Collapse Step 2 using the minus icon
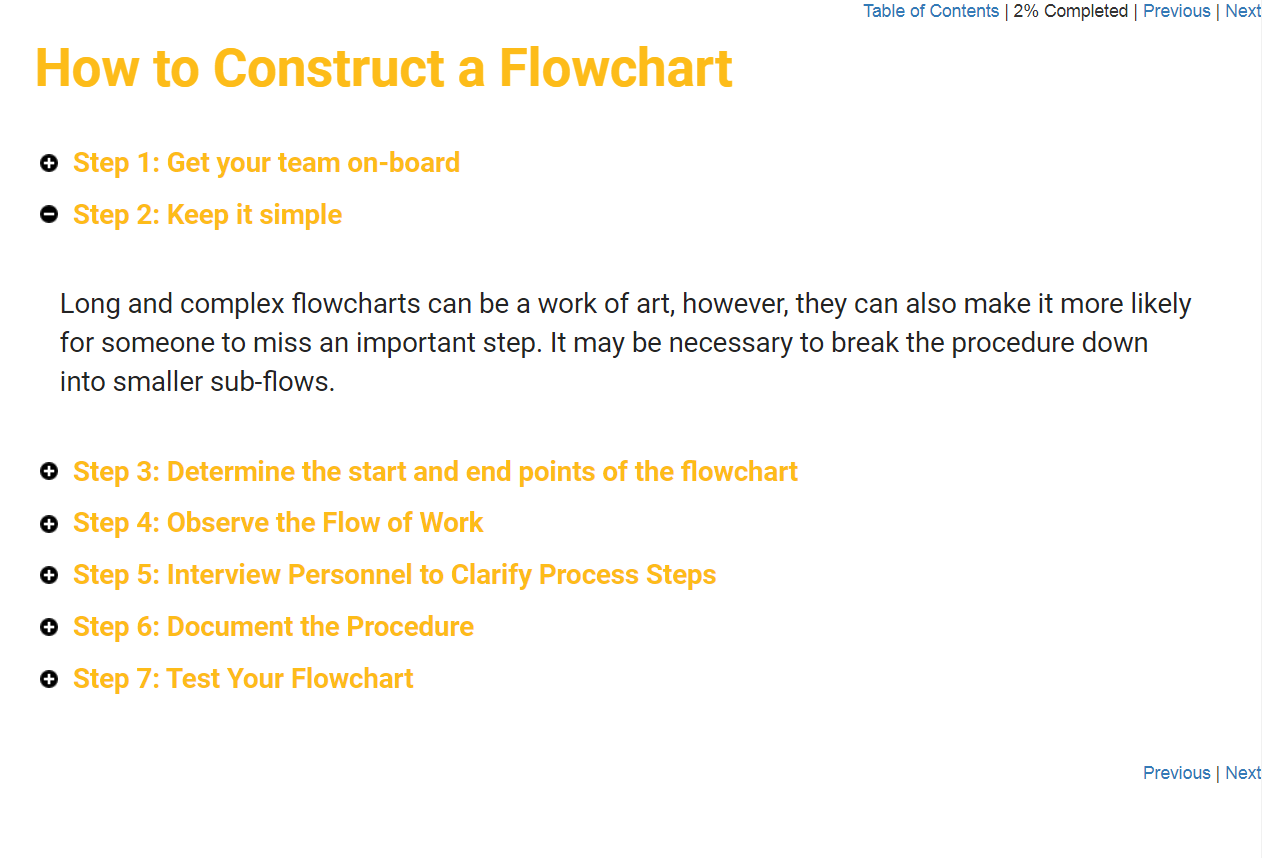 pos(49,215)
